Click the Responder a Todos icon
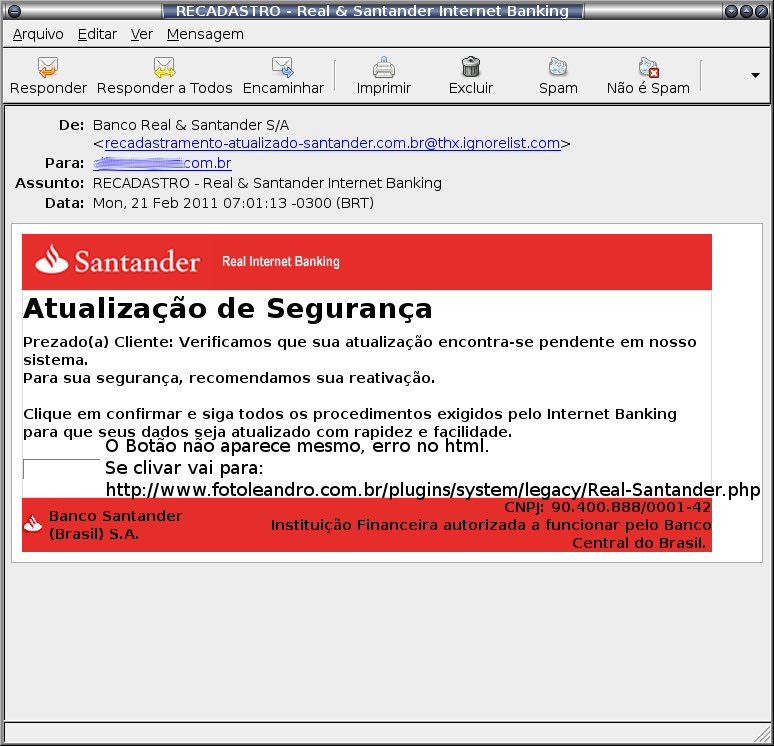Image resolution: width=774 pixels, height=746 pixels. click(164, 67)
